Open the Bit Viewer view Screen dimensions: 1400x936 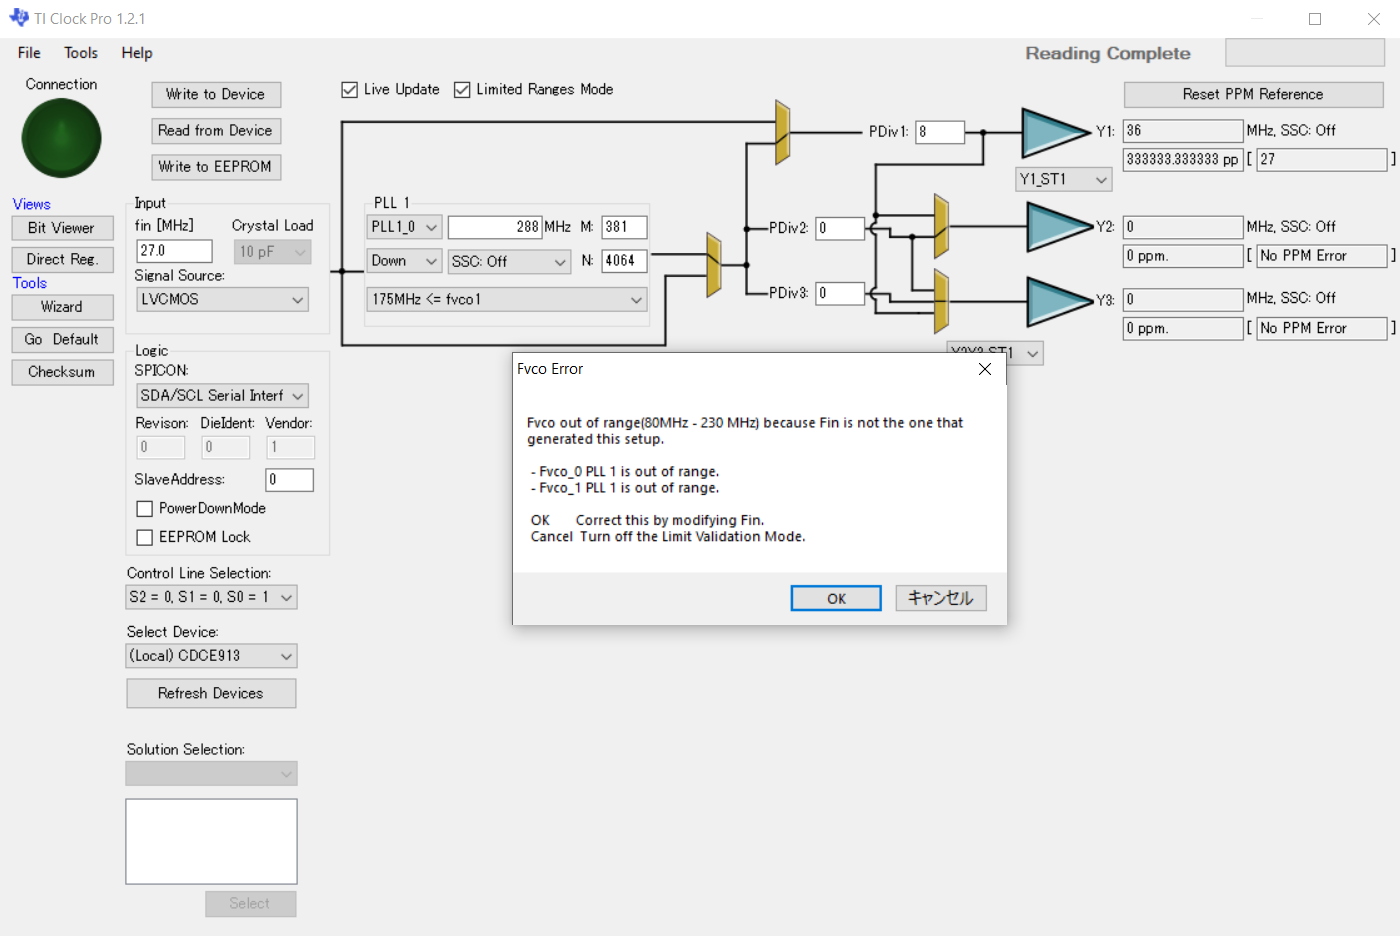(62, 228)
